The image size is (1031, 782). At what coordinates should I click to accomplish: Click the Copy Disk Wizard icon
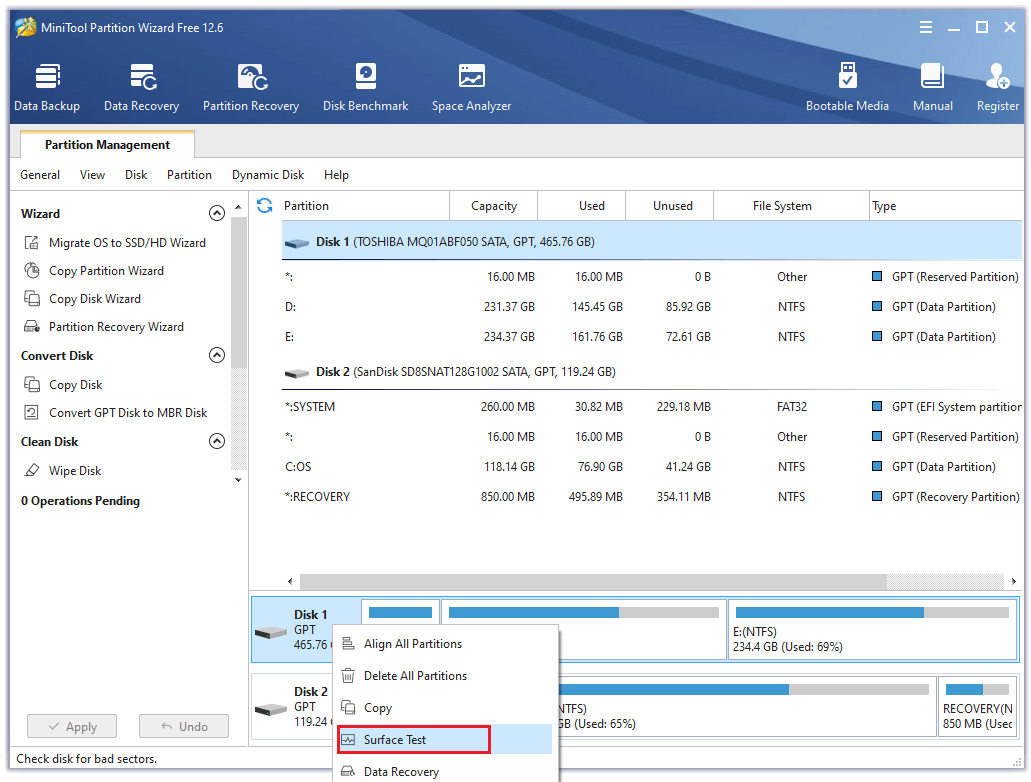point(32,299)
